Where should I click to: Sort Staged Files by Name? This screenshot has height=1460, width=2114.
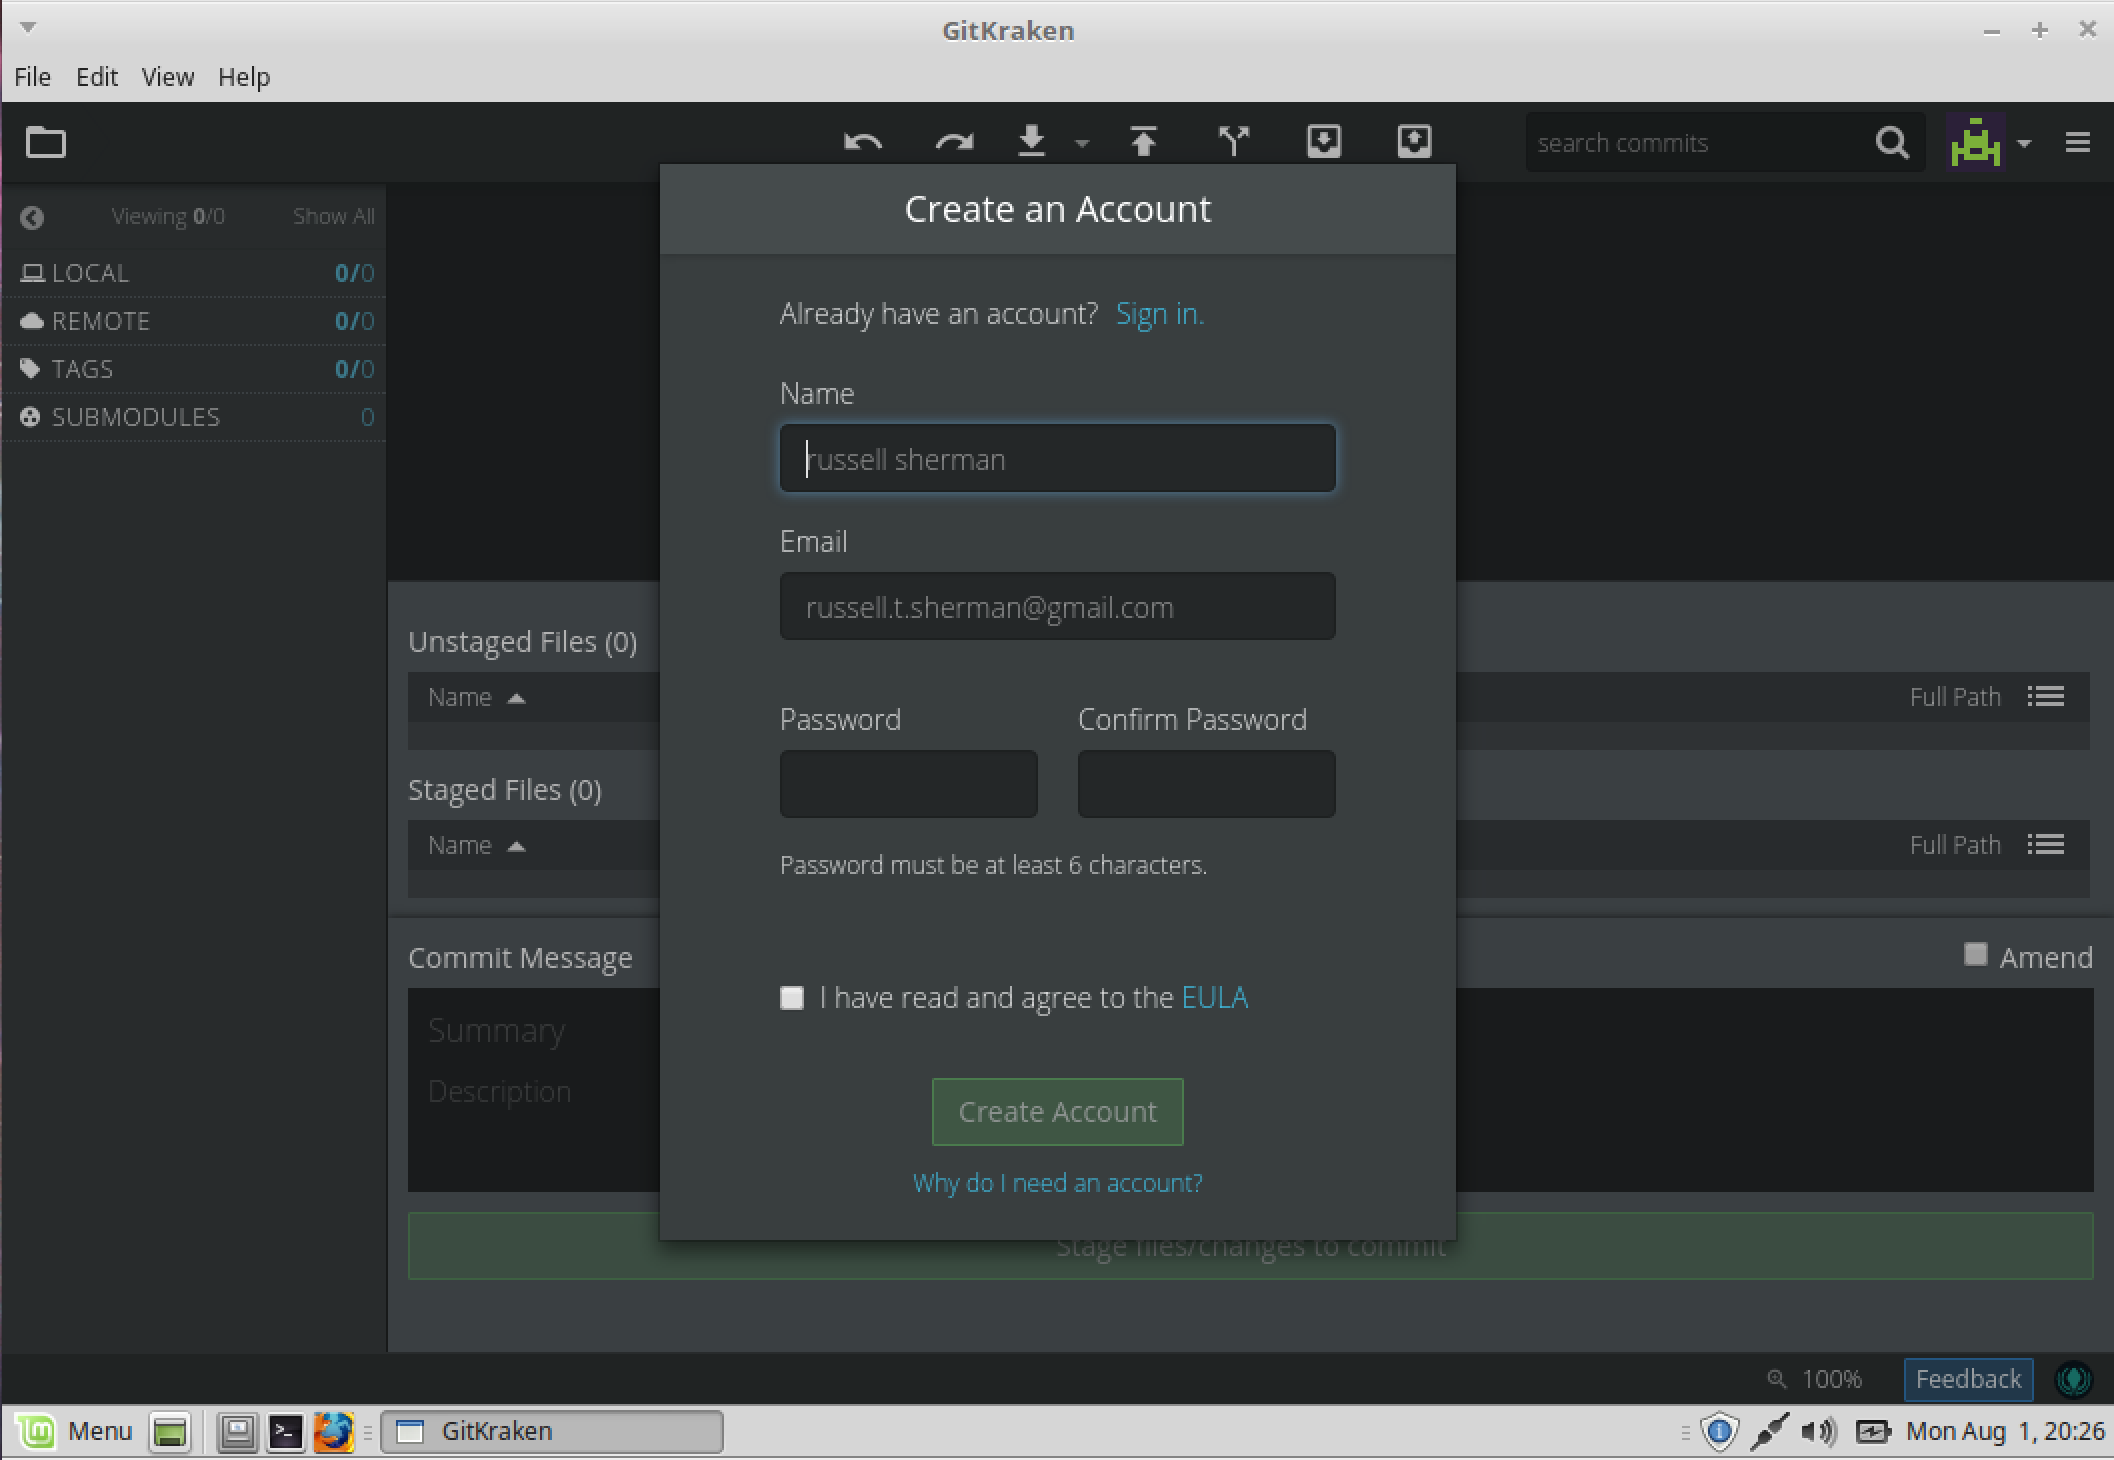476,845
